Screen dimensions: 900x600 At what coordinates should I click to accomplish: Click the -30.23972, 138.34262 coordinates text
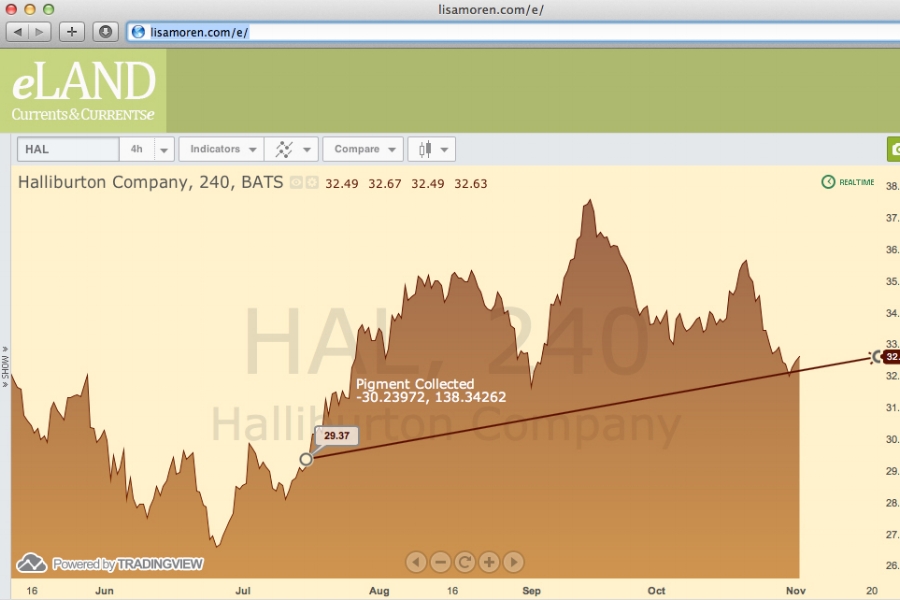[431, 397]
